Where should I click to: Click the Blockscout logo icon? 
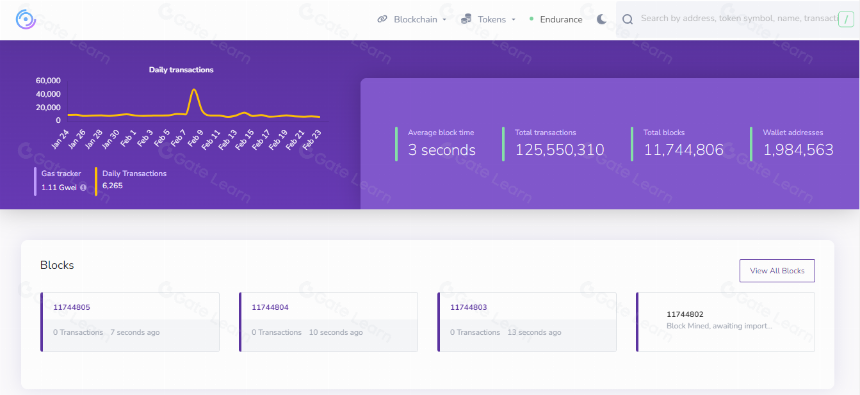coord(26,19)
